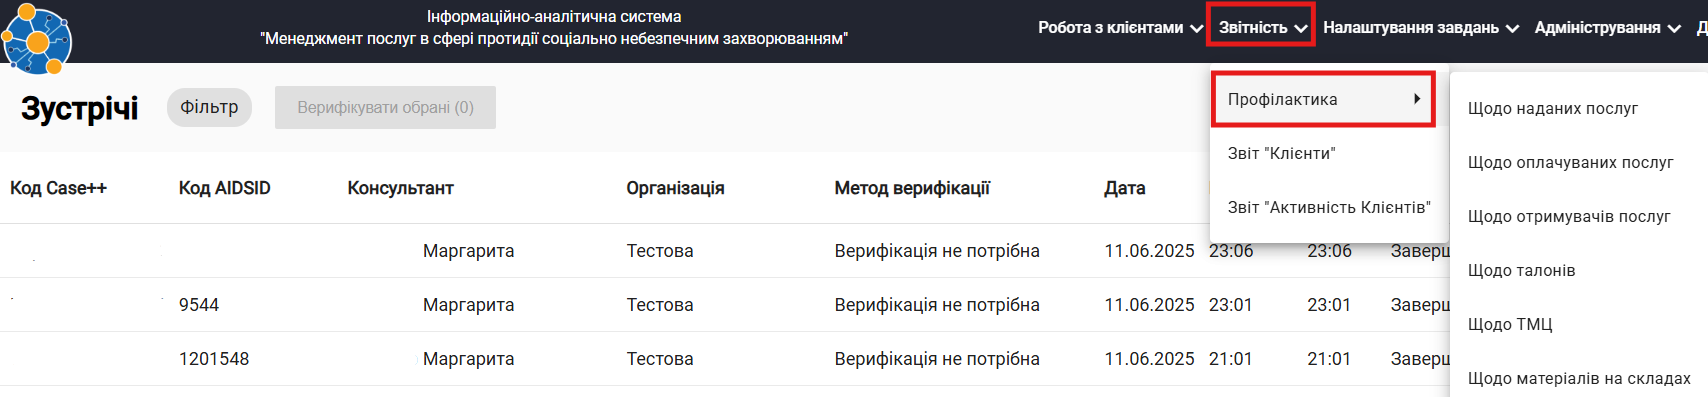Click the network logo icon at top-left
The image size is (1708, 397).
(x=36, y=39)
